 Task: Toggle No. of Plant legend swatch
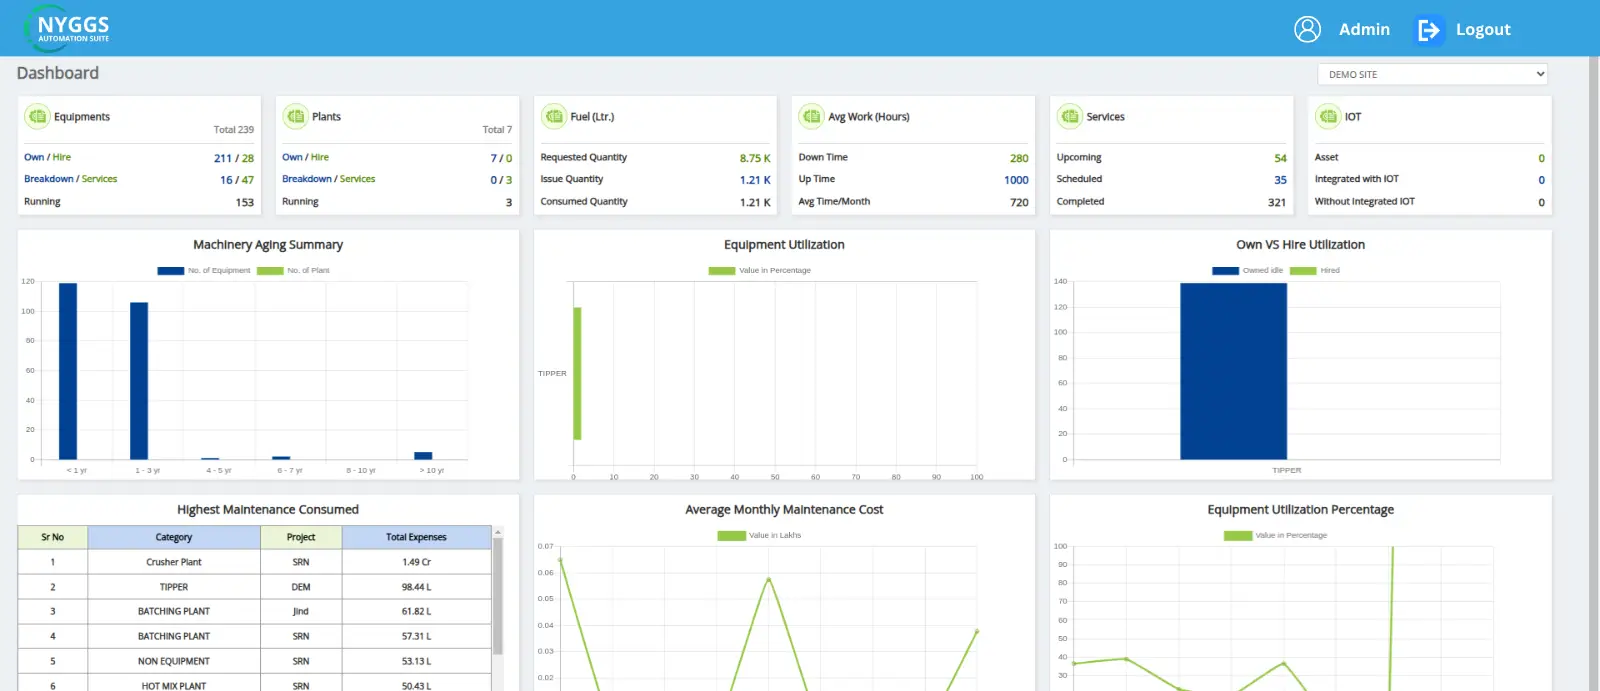coord(270,270)
